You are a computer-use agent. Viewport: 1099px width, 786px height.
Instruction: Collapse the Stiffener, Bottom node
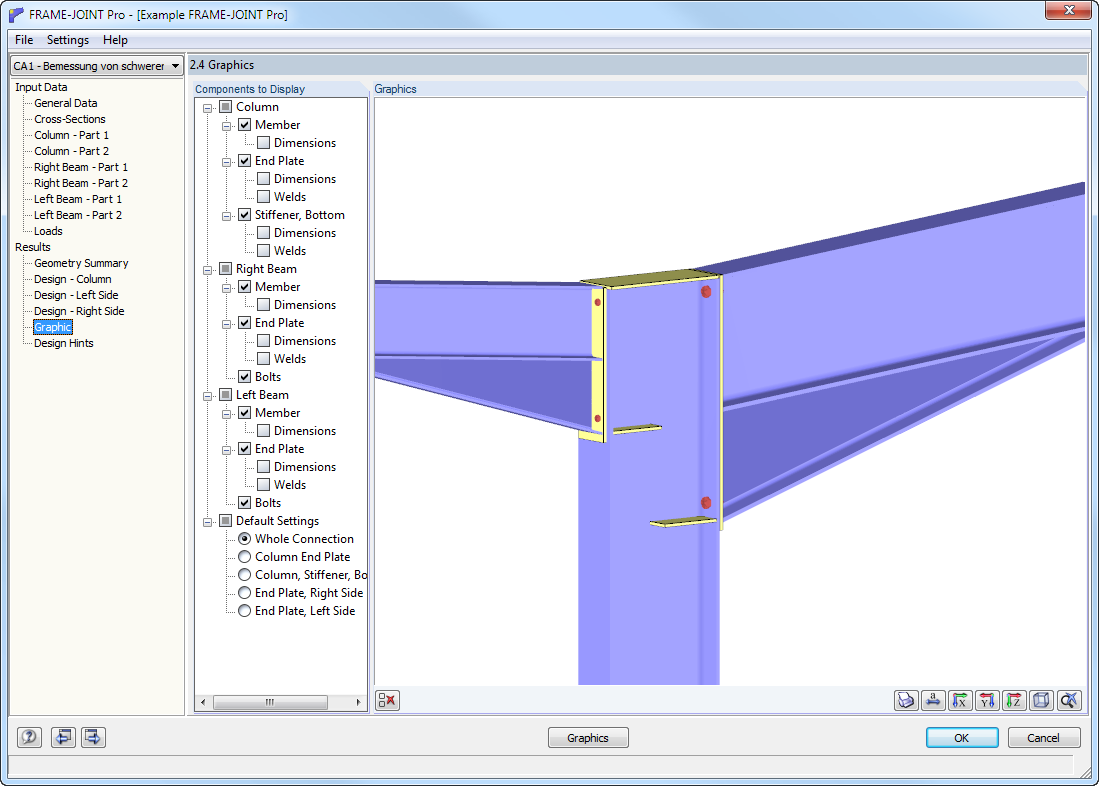226,216
